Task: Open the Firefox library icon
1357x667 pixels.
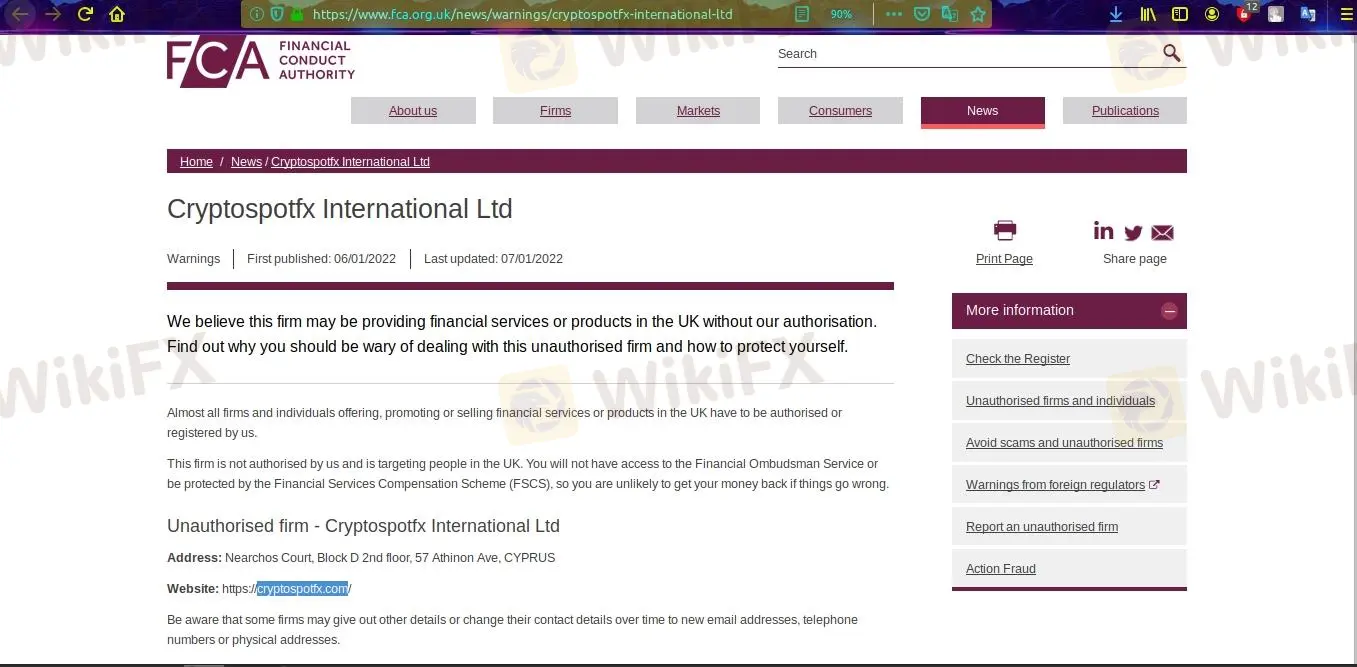Action: point(1148,14)
